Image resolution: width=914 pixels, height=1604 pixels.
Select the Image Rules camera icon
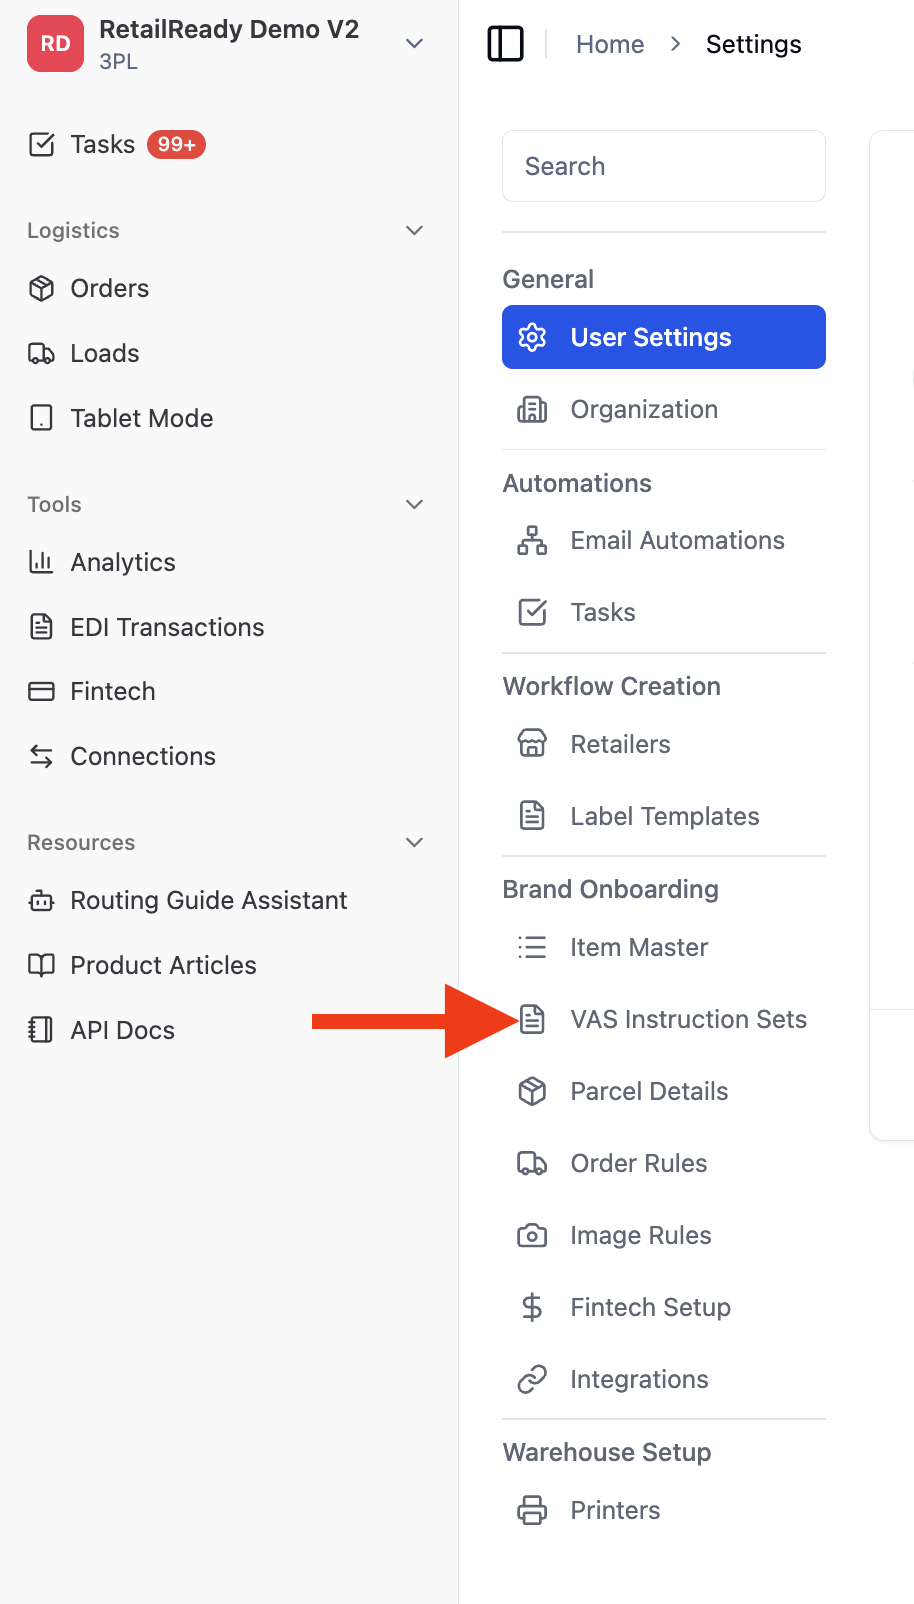tap(532, 1235)
